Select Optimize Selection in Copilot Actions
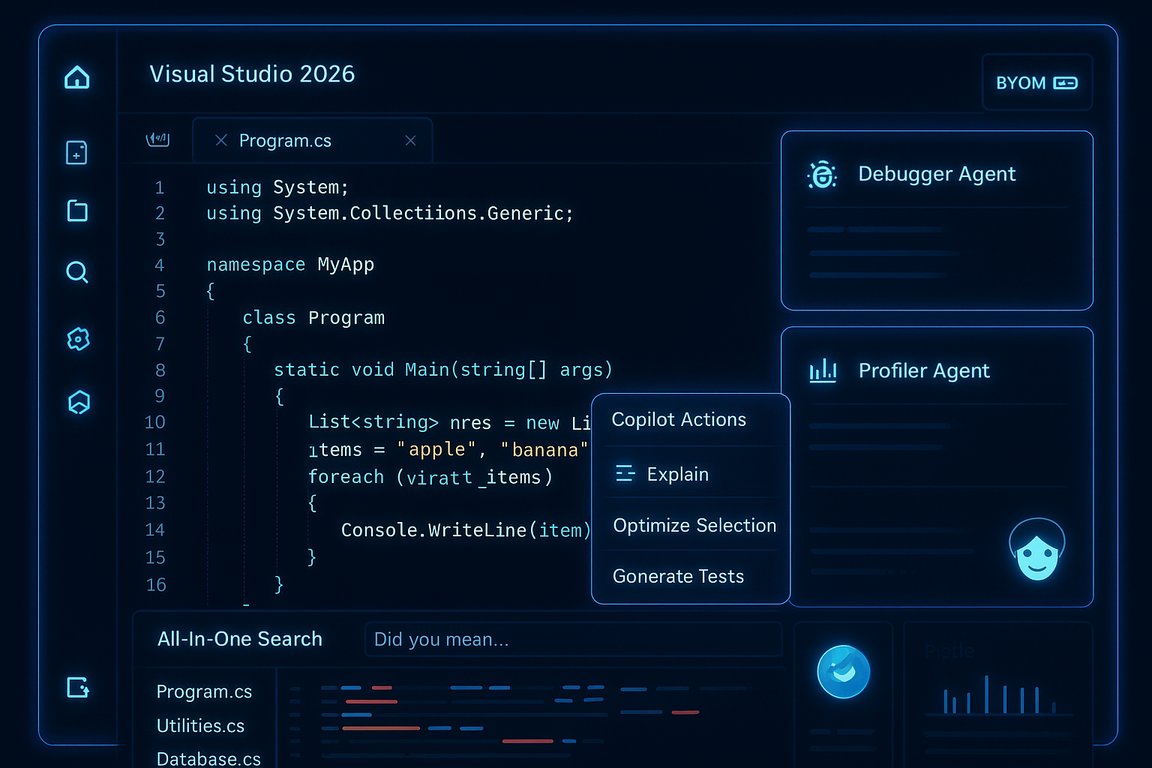 pos(694,525)
